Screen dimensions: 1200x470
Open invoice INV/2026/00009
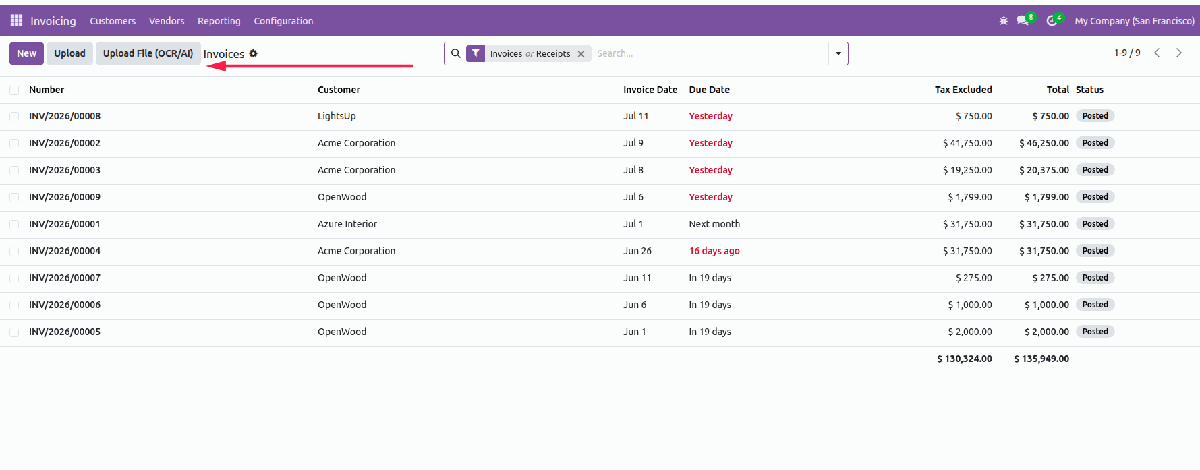tap(65, 197)
